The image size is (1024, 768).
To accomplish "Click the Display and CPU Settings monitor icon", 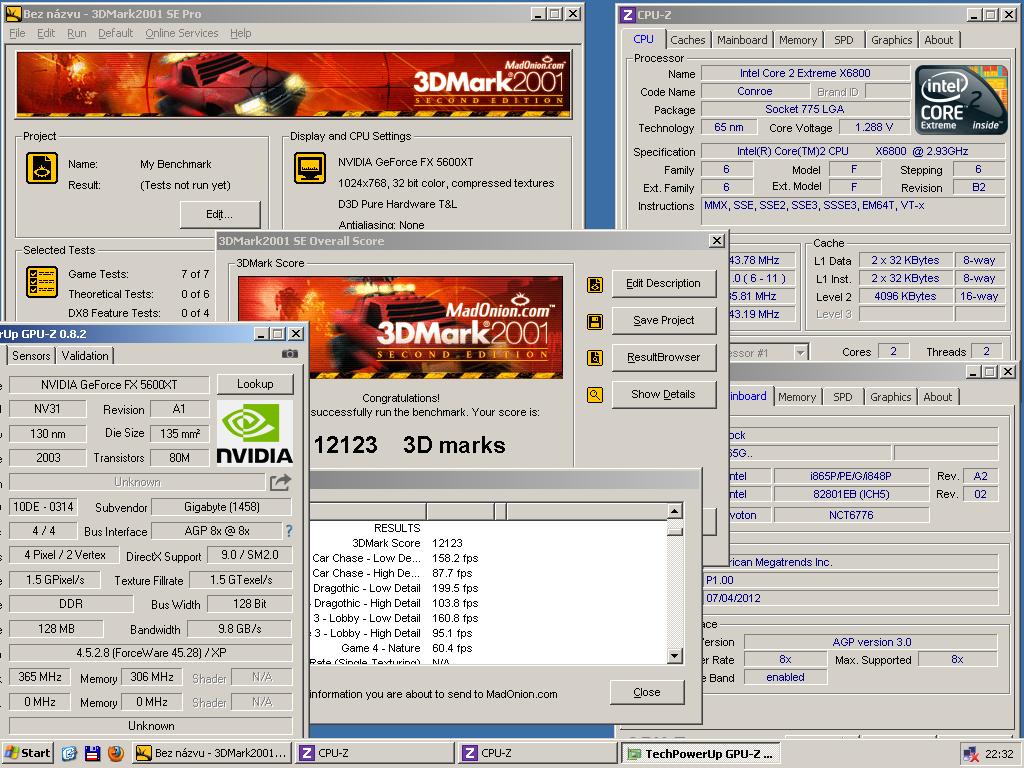I will [x=310, y=168].
